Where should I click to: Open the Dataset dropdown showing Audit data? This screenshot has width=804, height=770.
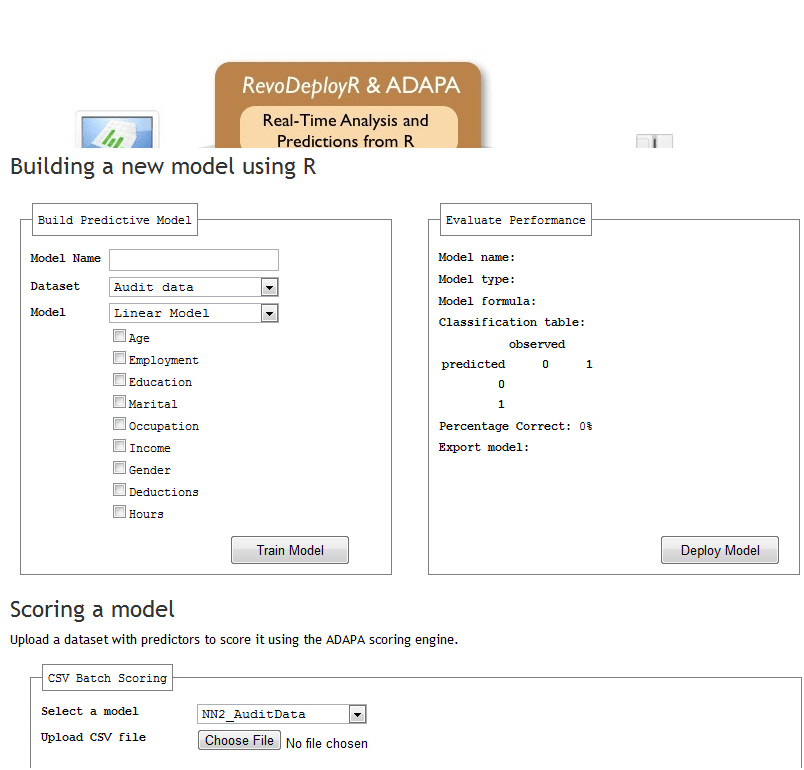193,287
